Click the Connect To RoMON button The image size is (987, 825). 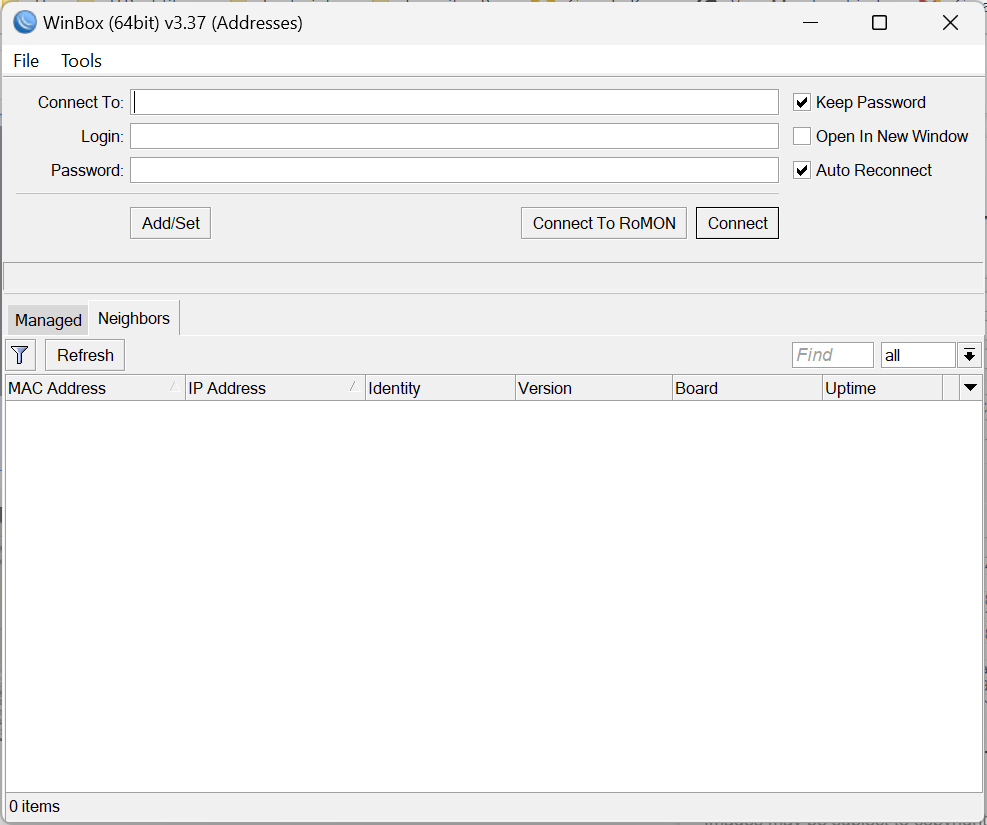pyautogui.click(x=604, y=223)
